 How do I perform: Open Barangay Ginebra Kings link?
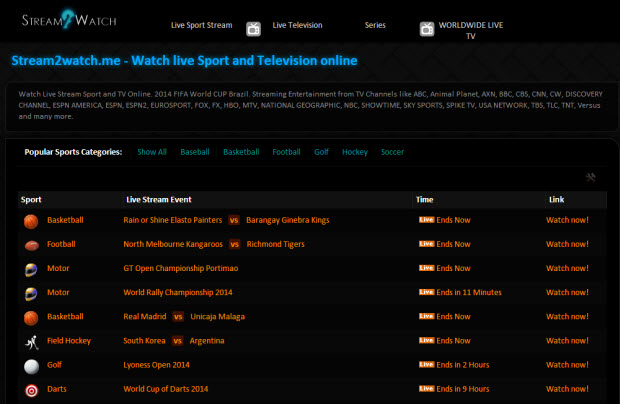[x=287, y=220]
